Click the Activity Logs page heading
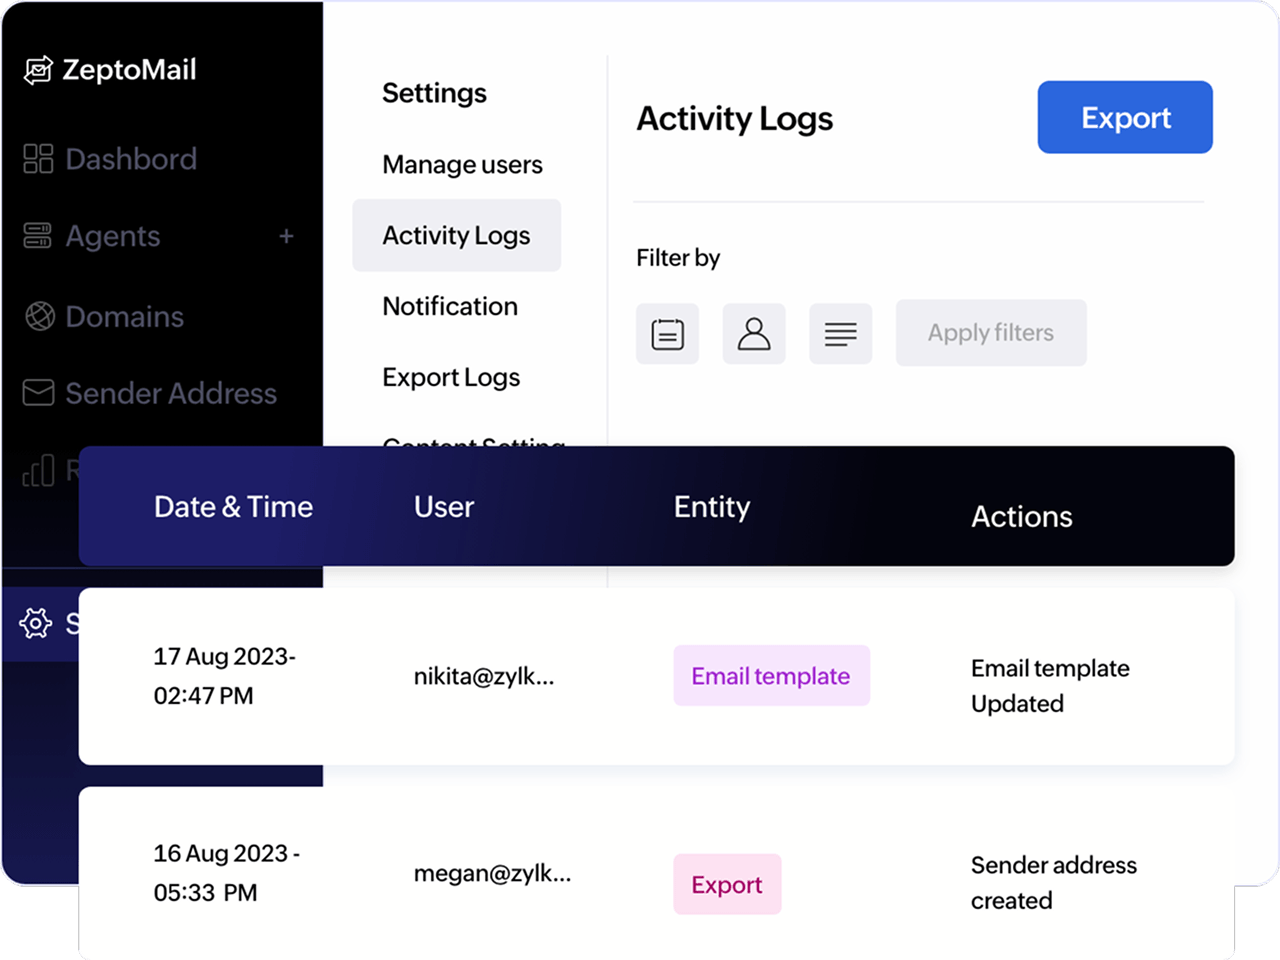Image resolution: width=1280 pixels, height=960 pixels. tap(735, 118)
